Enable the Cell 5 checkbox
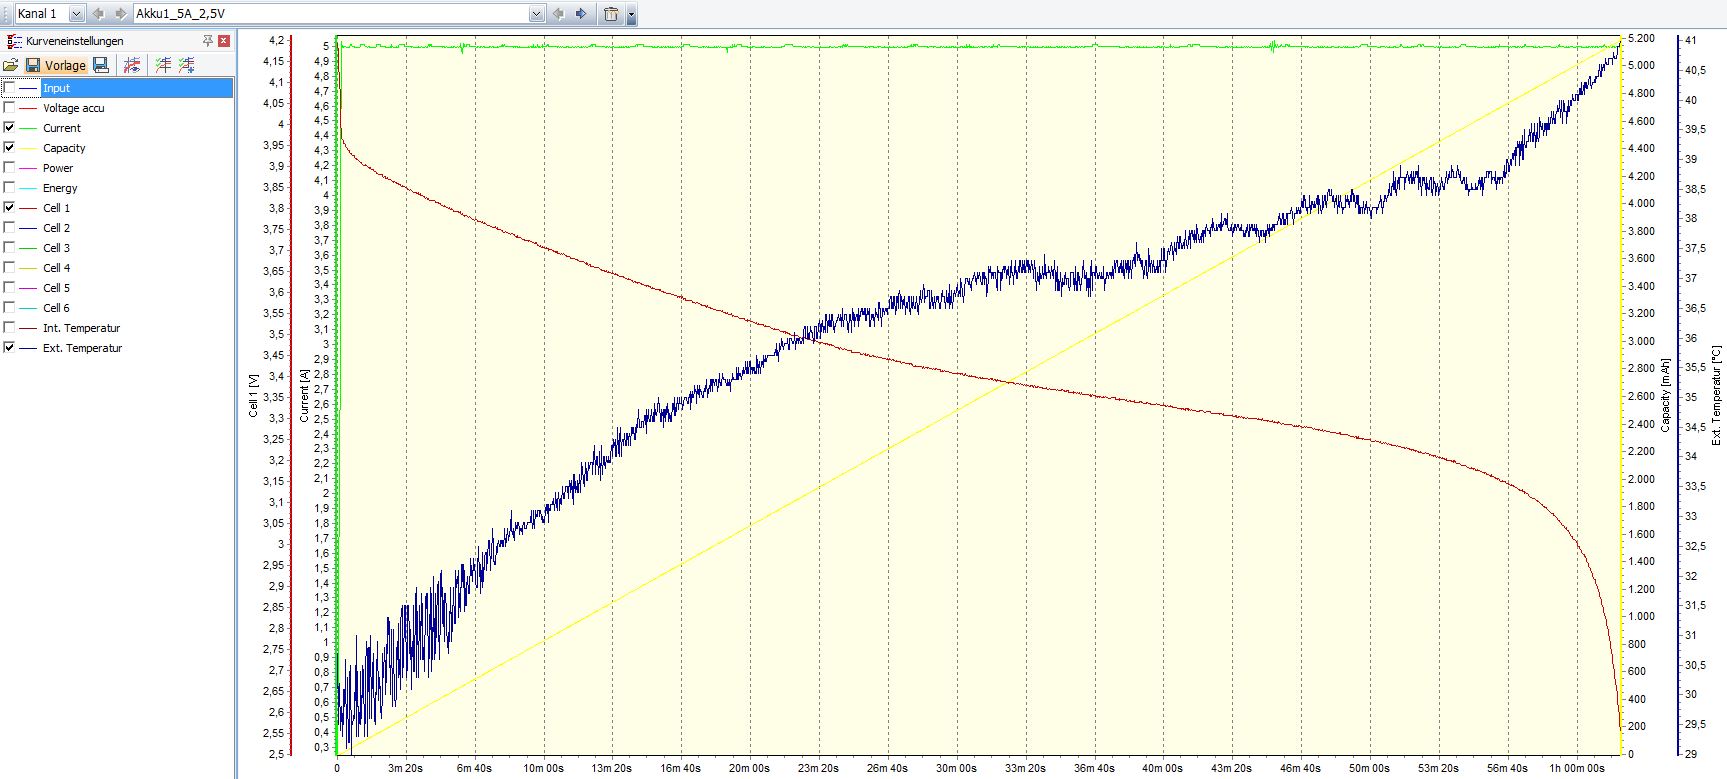The height and width of the screenshot is (779, 1727). pyautogui.click(x=9, y=288)
